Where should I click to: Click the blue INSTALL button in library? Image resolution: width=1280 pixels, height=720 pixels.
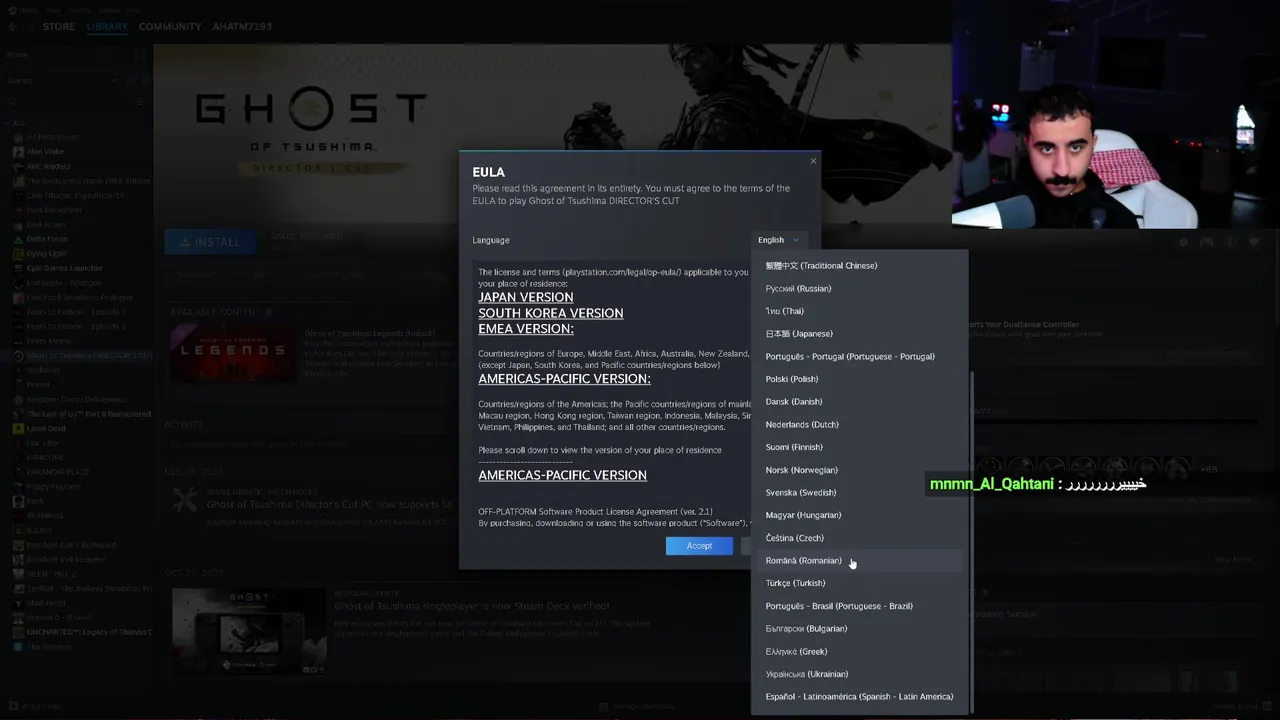[x=209, y=241]
